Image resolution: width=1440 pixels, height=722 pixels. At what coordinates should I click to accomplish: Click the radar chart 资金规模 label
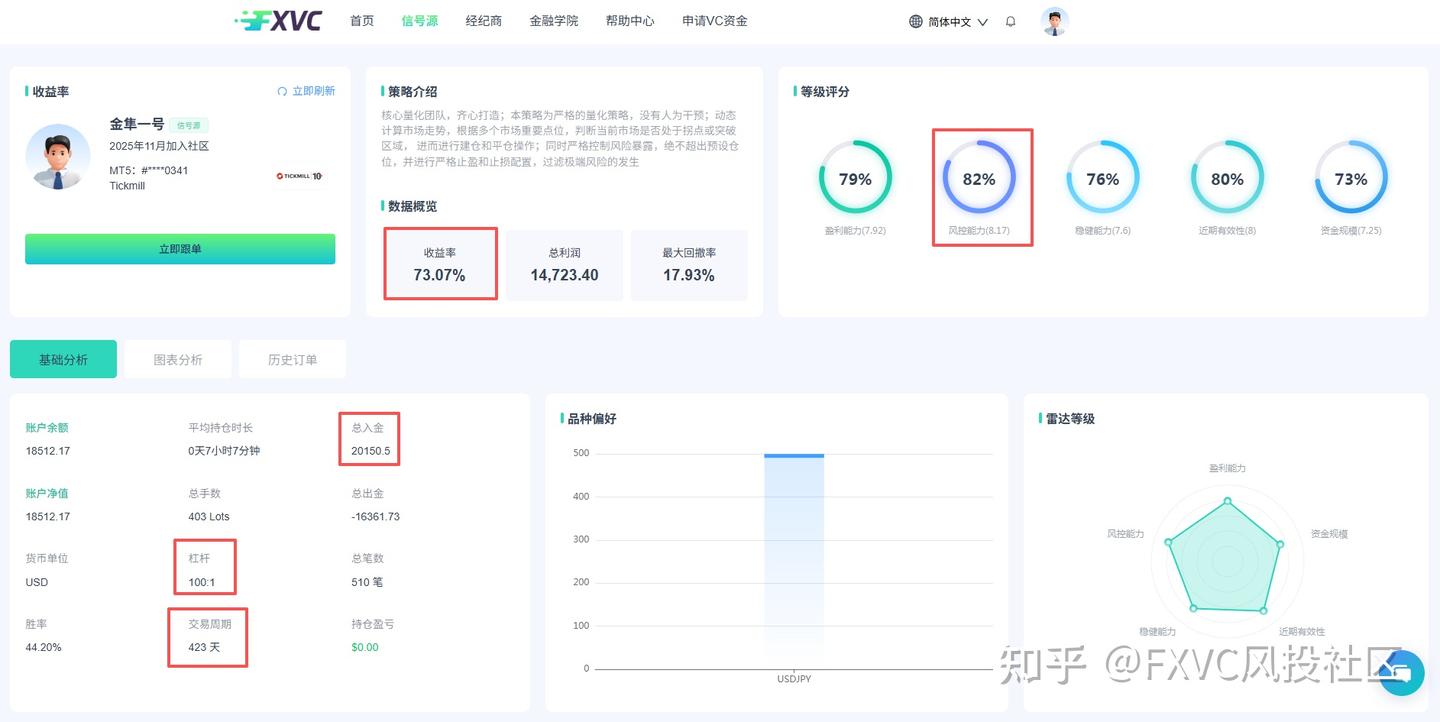(x=1329, y=534)
